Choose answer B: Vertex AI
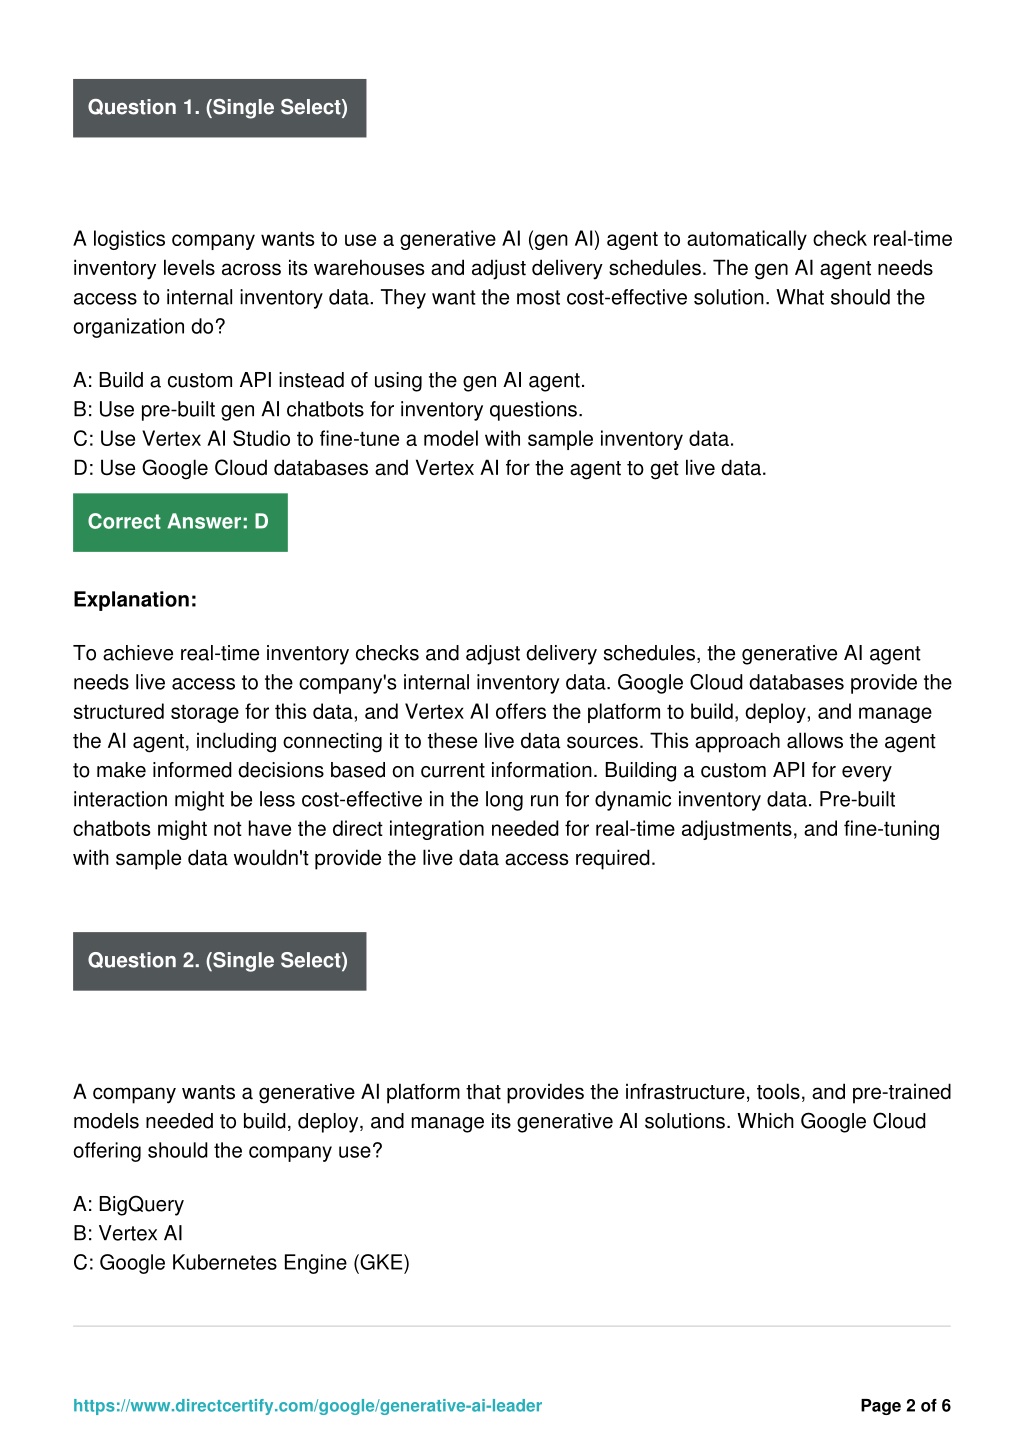The image size is (1024, 1448). point(128,1233)
